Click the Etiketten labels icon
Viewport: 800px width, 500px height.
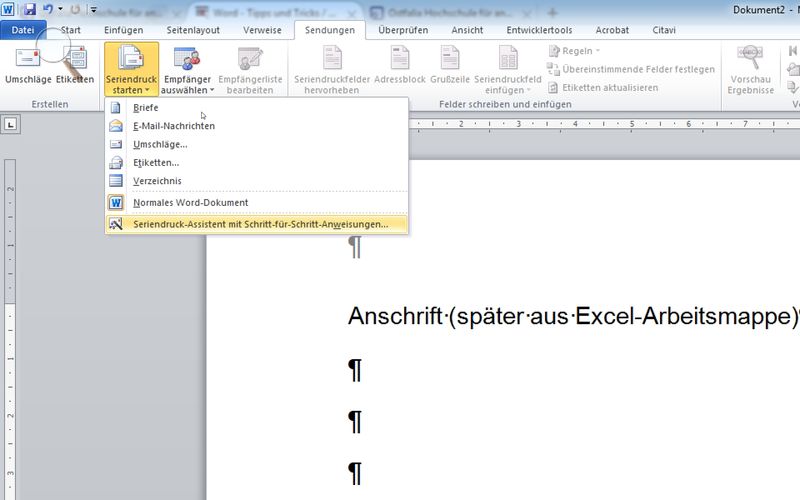(x=75, y=59)
